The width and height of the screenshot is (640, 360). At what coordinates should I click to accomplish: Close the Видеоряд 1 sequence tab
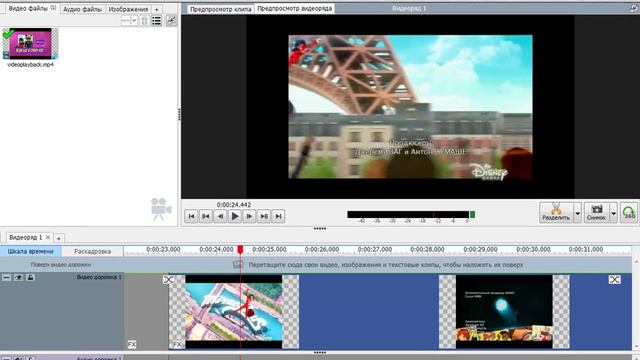click(x=48, y=237)
